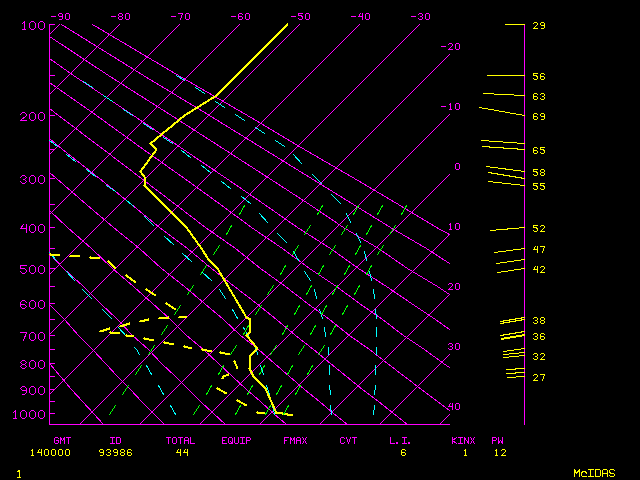Click the EQUIP header label

236,440
